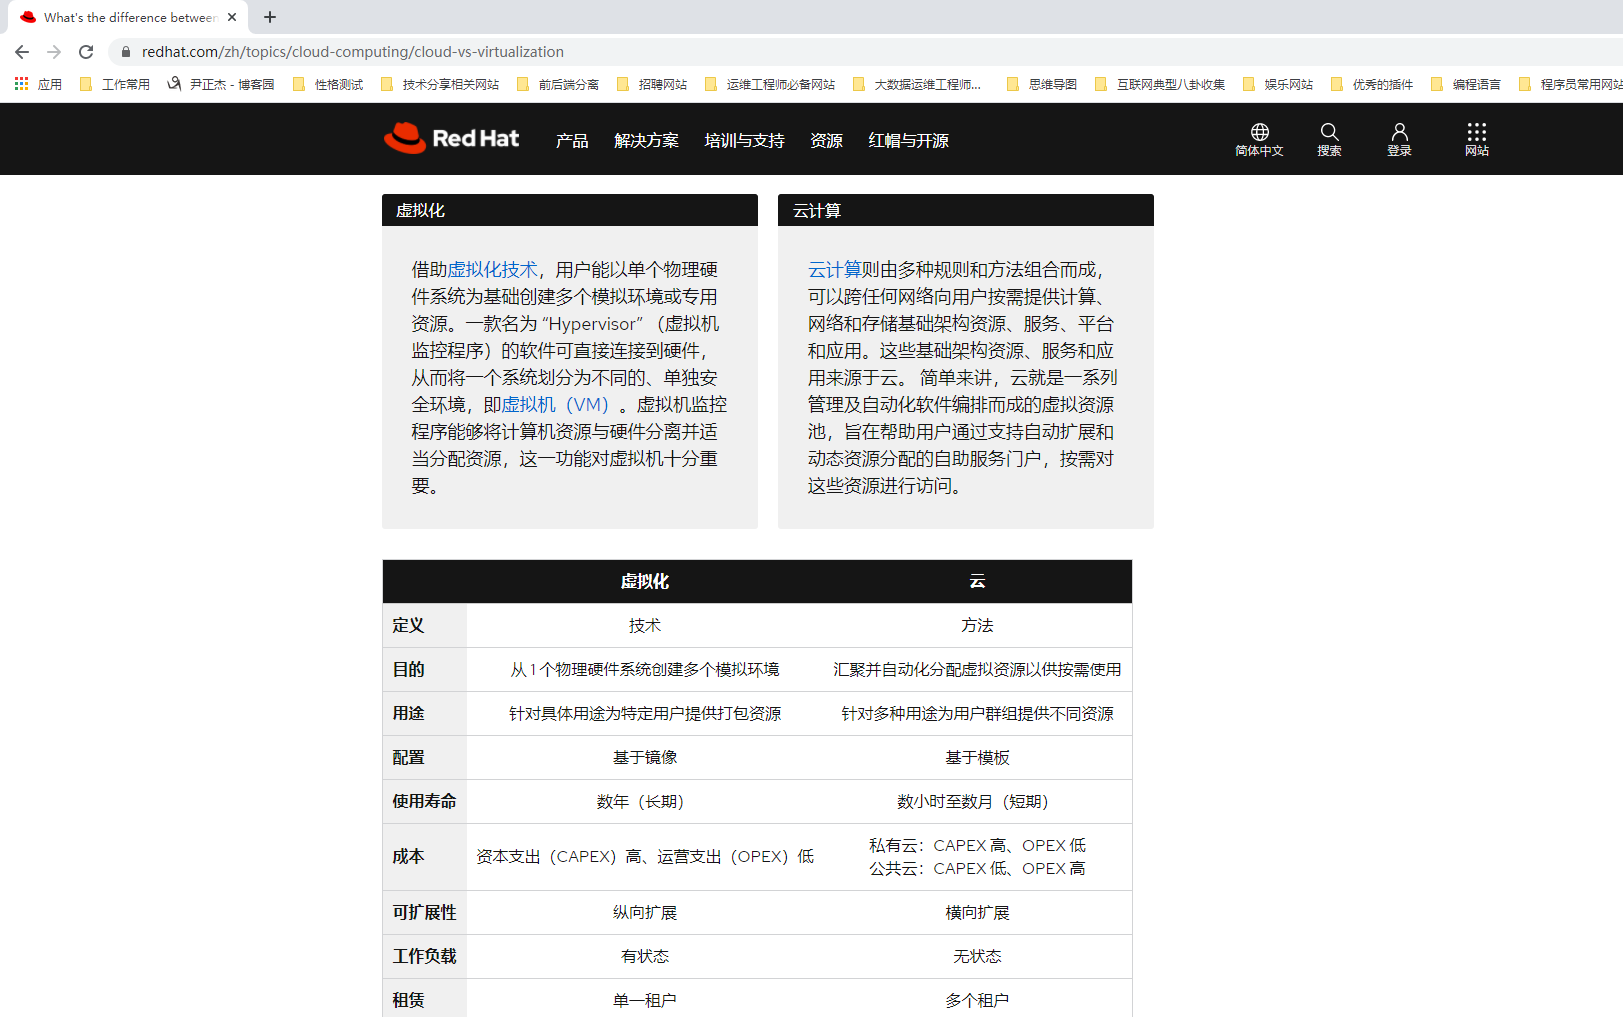Viewport: 1623px width, 1017px height.
Task: Reload the current page
Action: 86,52
